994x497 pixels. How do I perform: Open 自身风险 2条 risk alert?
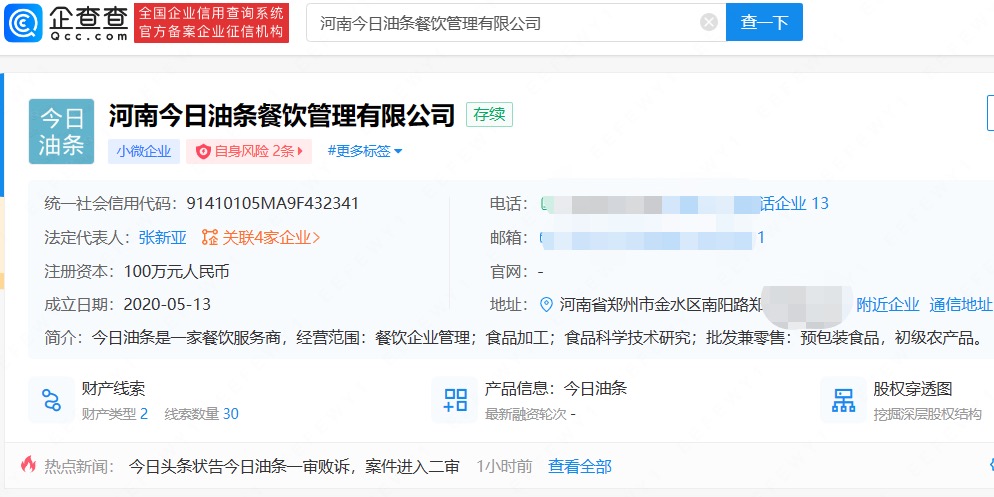(248, 152)
